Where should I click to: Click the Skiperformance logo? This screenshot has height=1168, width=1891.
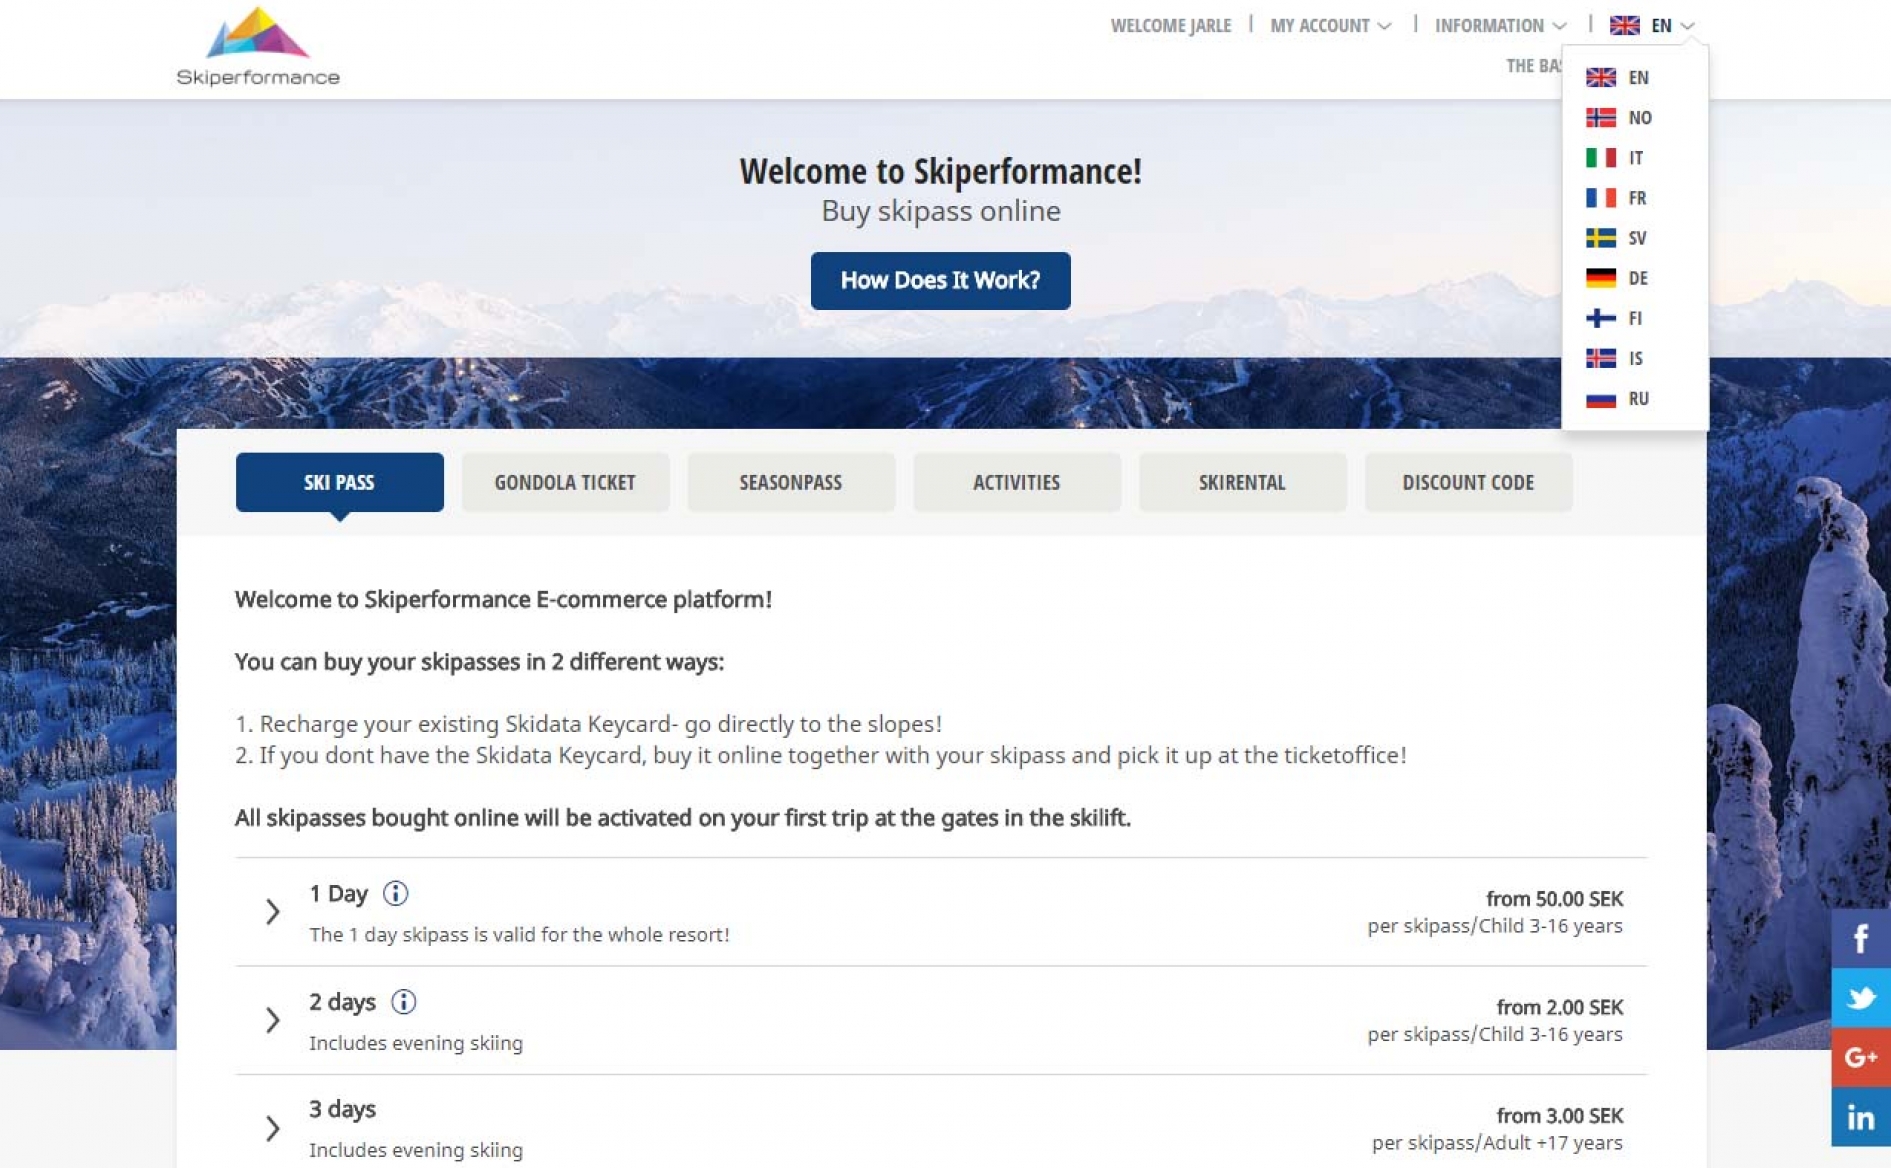[x=258, y=47]
